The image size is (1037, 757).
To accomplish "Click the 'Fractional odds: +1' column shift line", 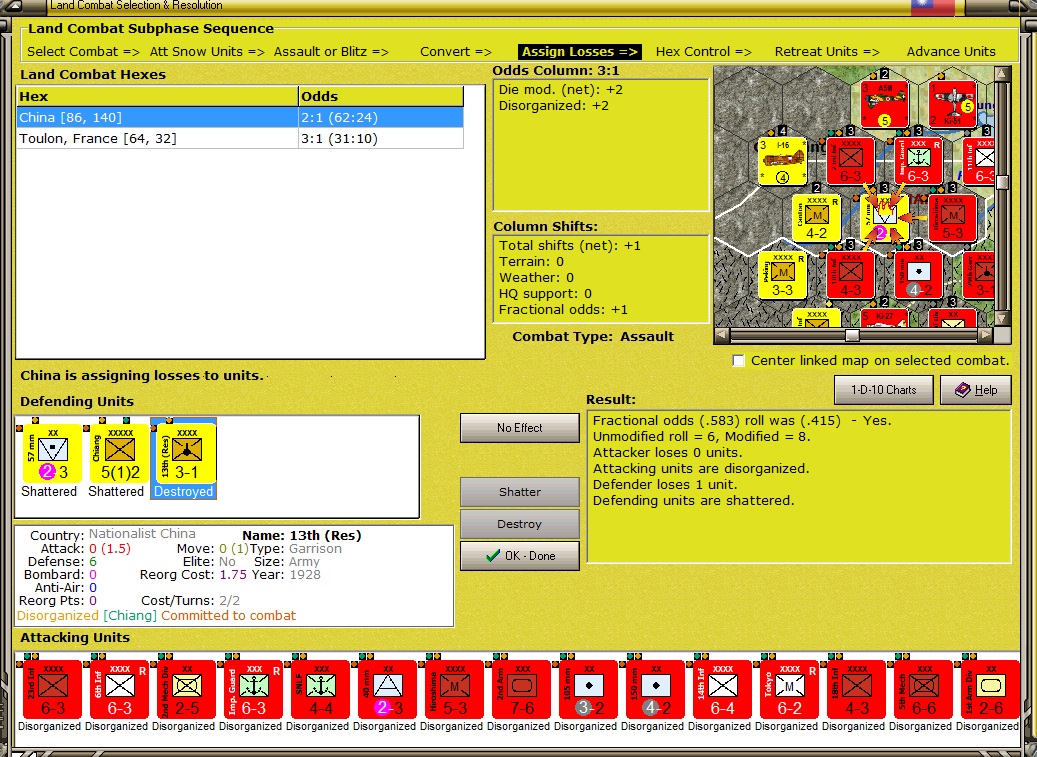I will click(563, 309).
